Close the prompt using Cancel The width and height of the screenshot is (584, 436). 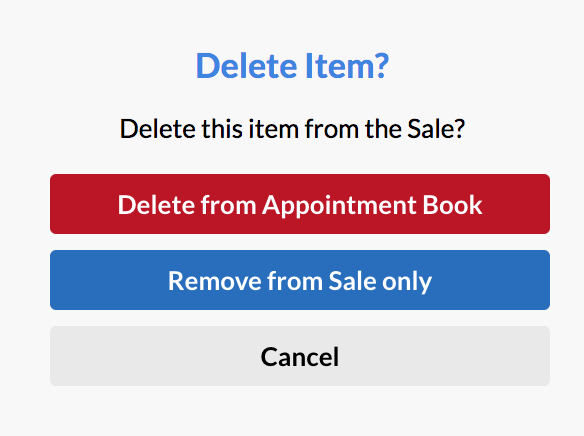[x=300, y=356]
